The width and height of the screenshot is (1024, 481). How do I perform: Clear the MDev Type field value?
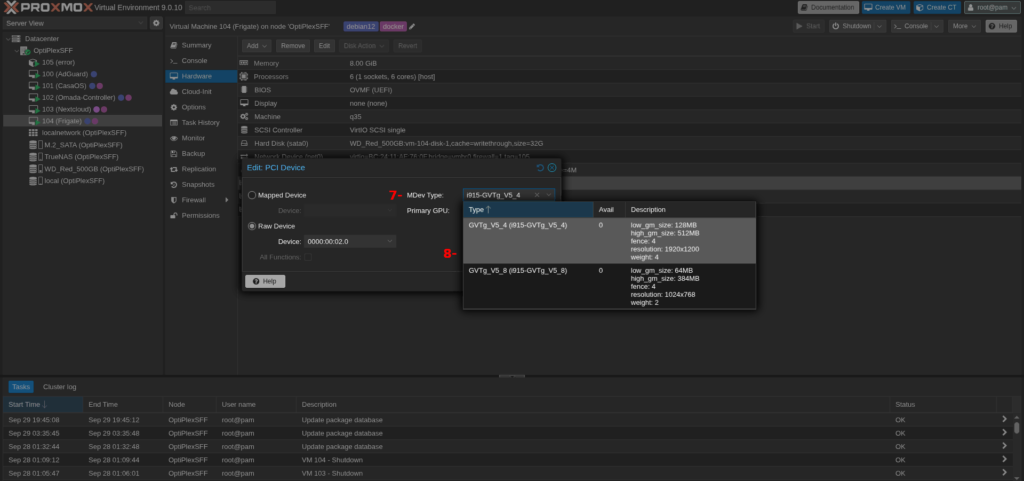coord(537,195)
